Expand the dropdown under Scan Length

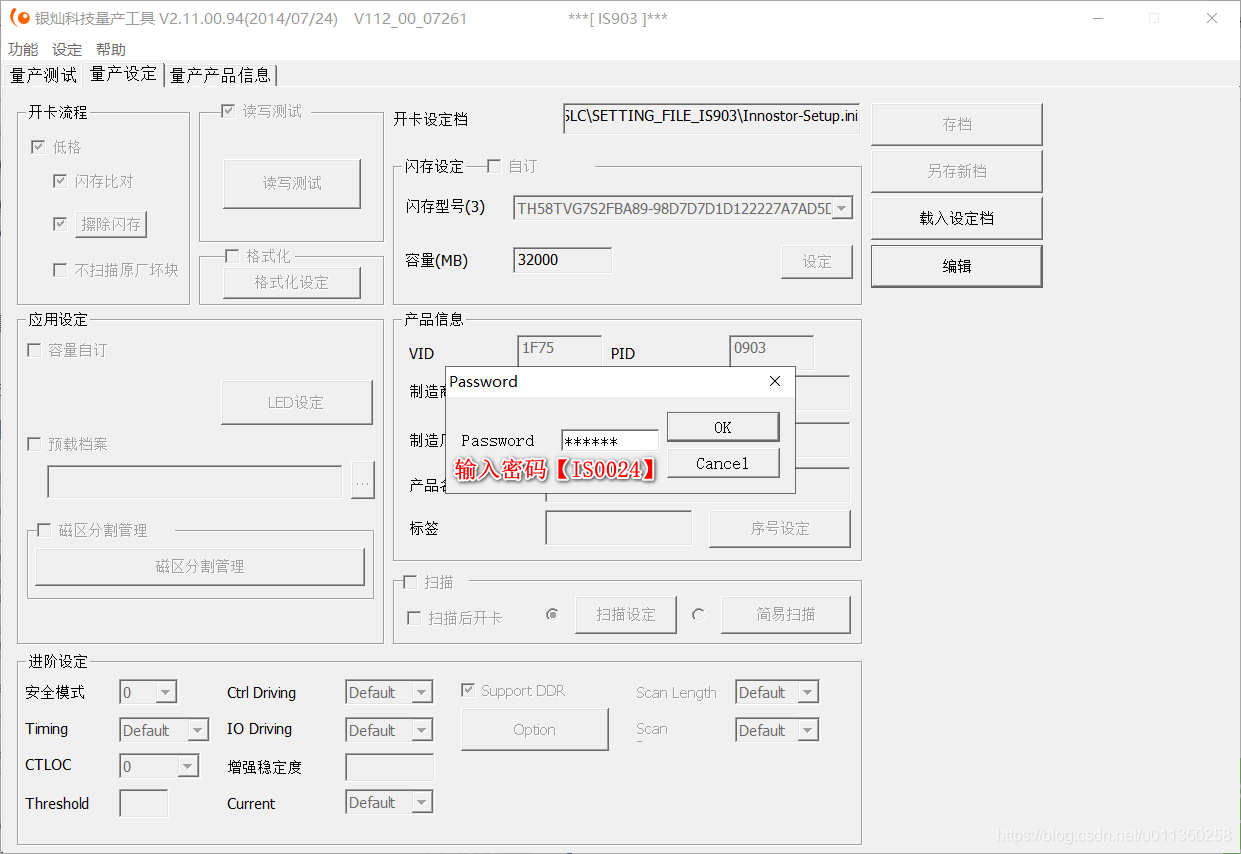[x=808, y=730]
